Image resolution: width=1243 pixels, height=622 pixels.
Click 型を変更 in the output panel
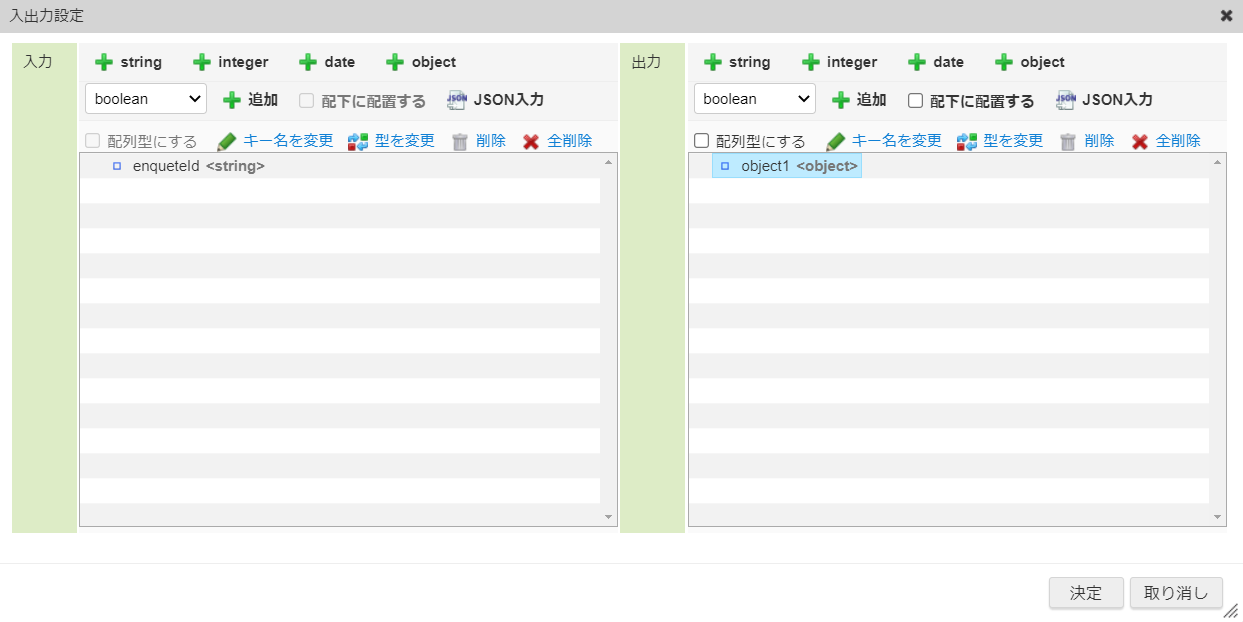1000,141
